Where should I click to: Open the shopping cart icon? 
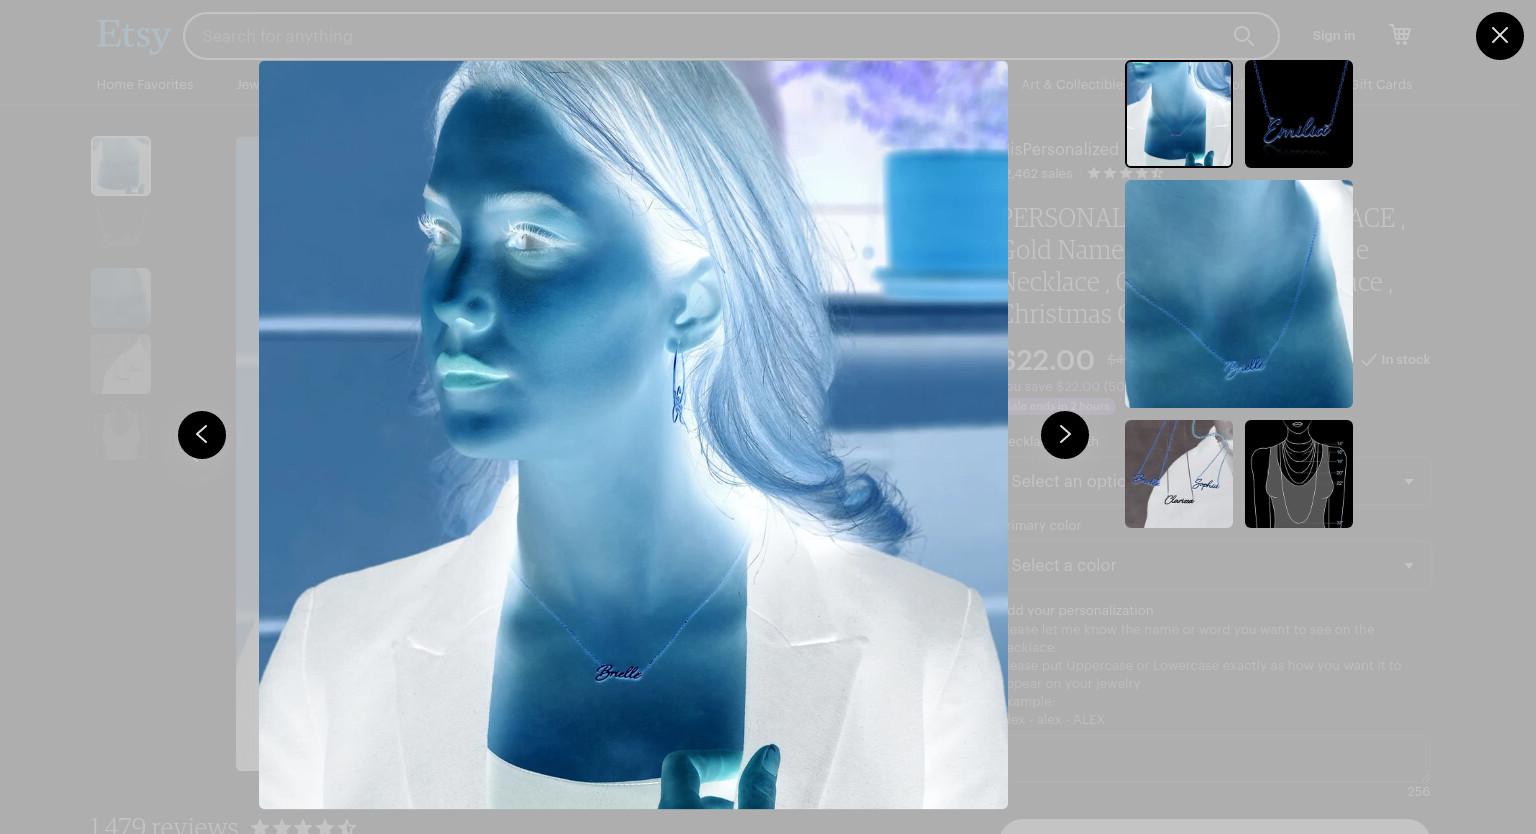(1400, 35)
